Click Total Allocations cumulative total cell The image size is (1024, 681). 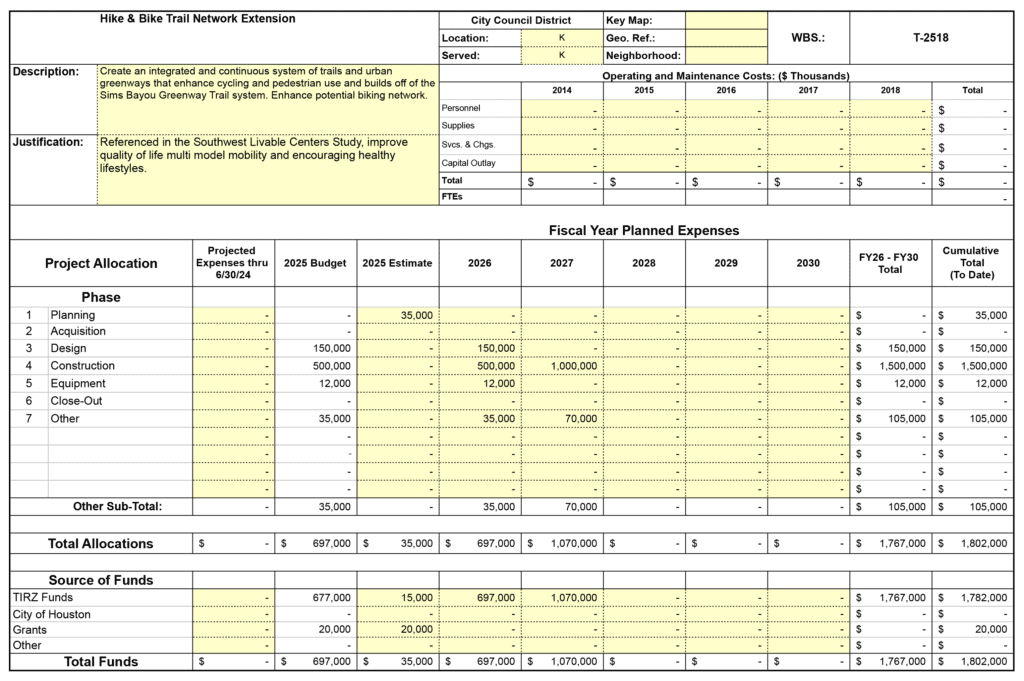click(x=973, y=544)
